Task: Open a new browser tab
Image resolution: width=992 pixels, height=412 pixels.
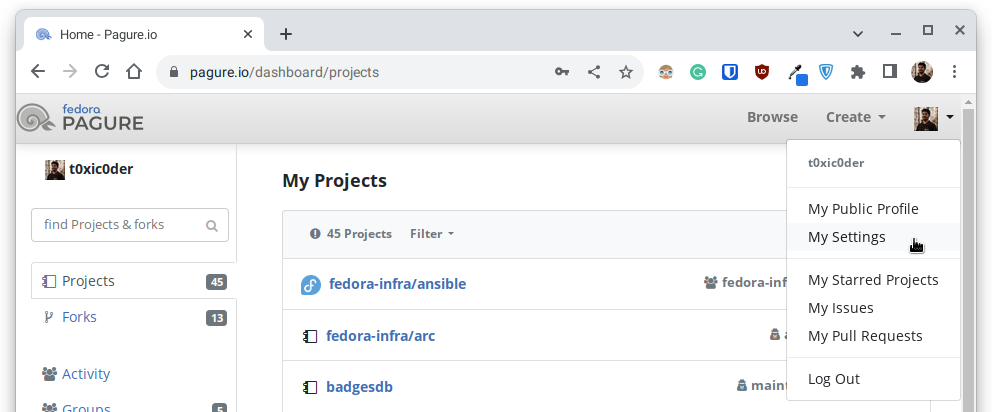Action: click(x=286, y=34)
